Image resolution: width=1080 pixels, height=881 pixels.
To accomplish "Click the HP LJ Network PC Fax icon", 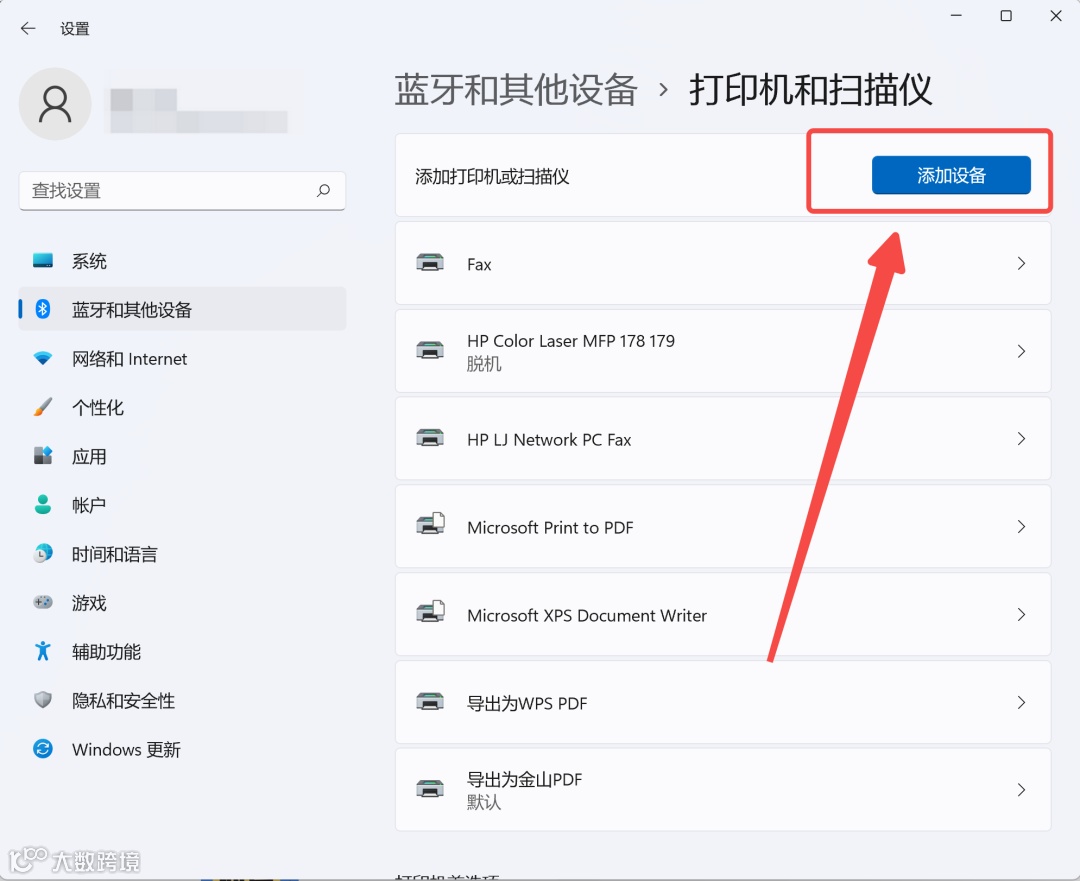I will pos(430,437).
